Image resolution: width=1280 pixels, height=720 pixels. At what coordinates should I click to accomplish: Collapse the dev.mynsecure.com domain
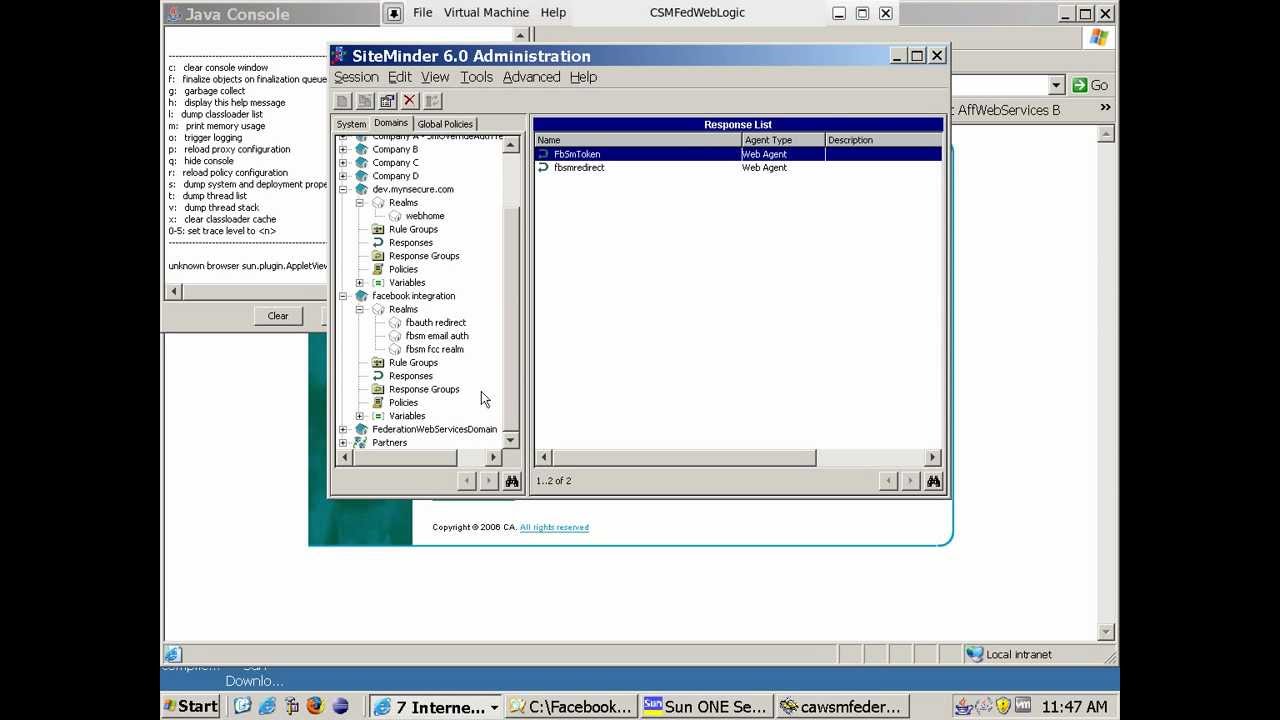coord(343,189)
